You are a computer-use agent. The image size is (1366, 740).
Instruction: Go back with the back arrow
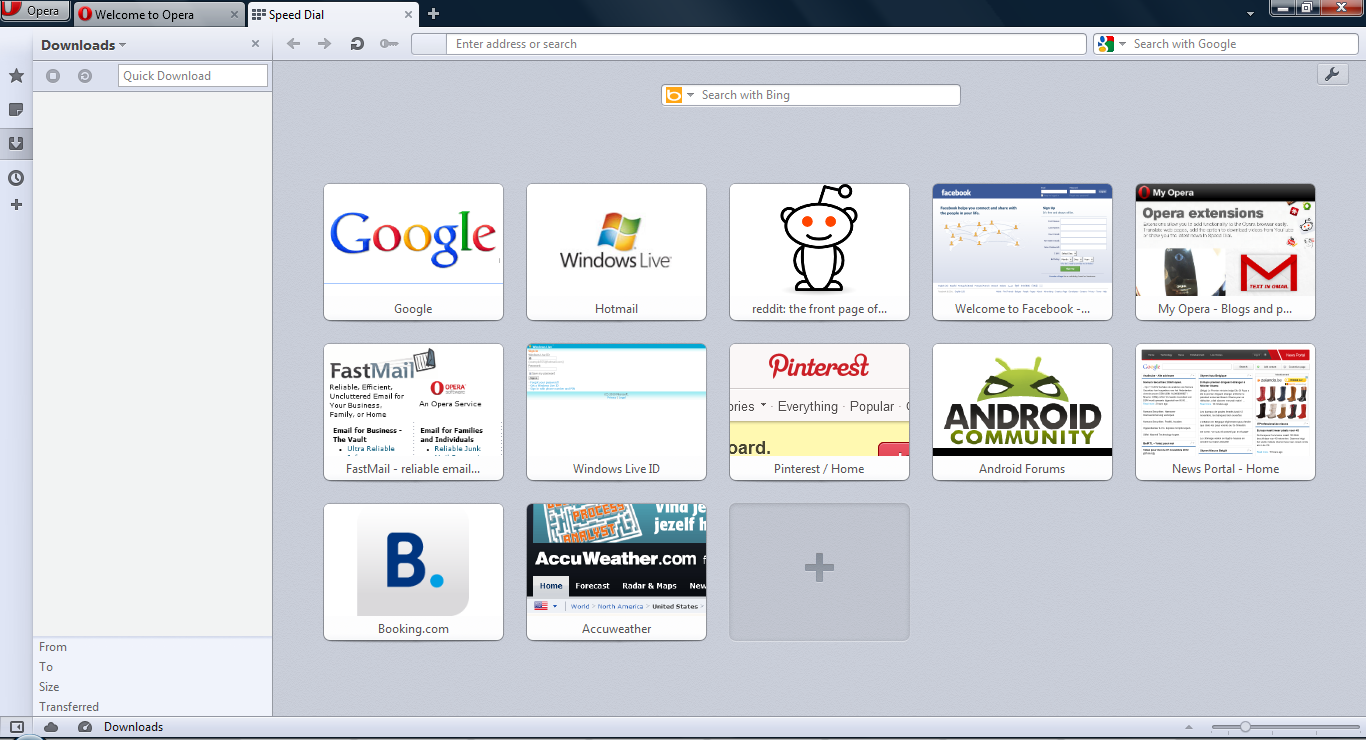tap(293, 44)
